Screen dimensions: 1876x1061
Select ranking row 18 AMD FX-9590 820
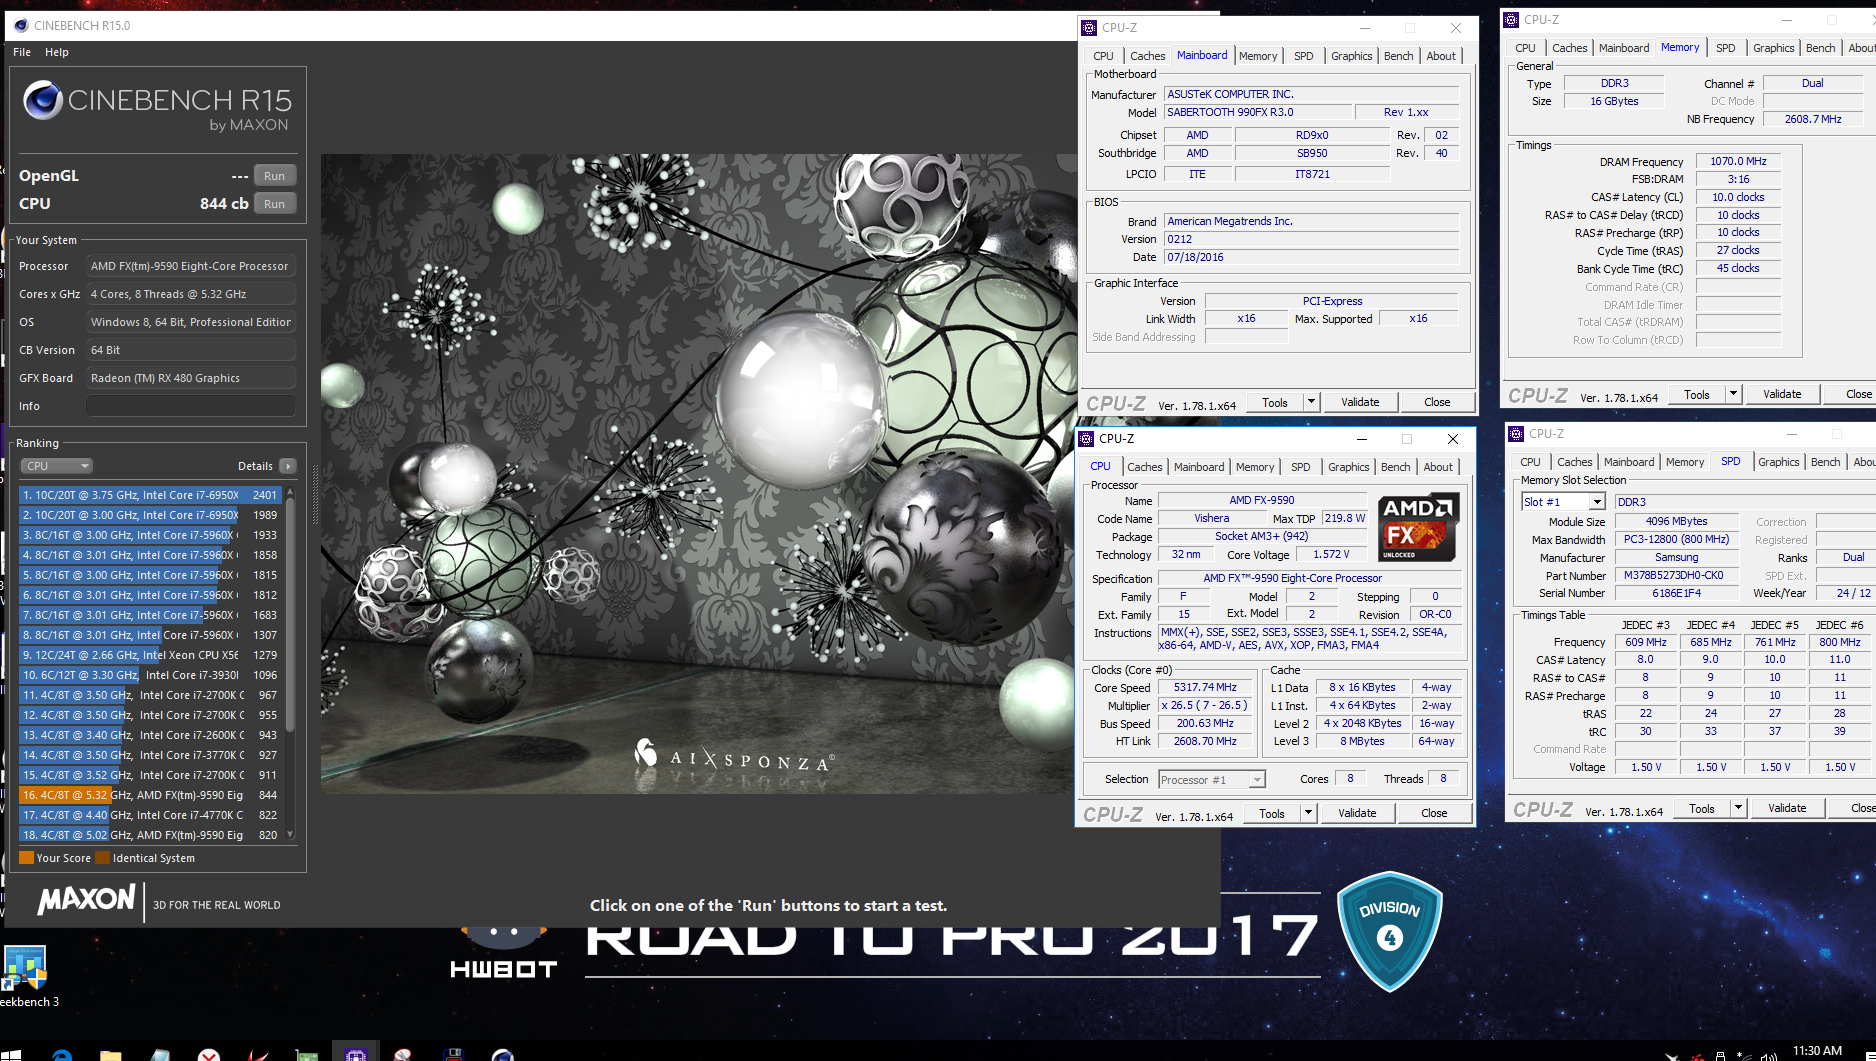151,835
